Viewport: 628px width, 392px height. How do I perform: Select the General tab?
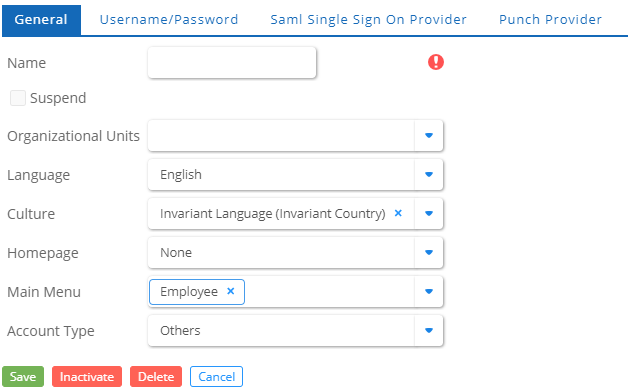click(41, 20)
